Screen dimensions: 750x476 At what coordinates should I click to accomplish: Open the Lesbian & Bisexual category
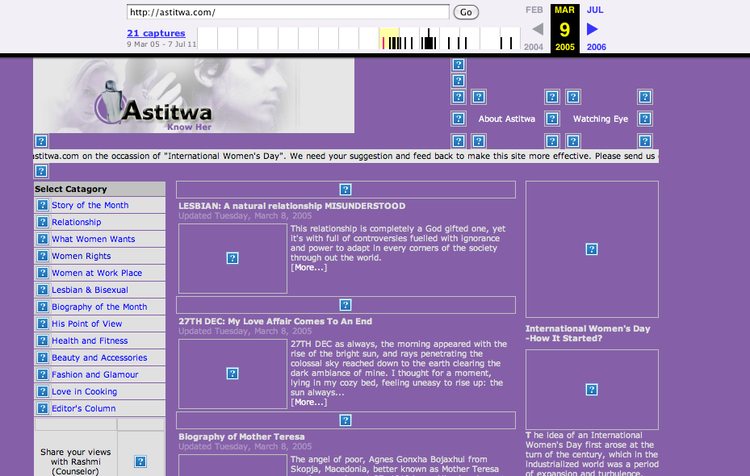point(90,290)
